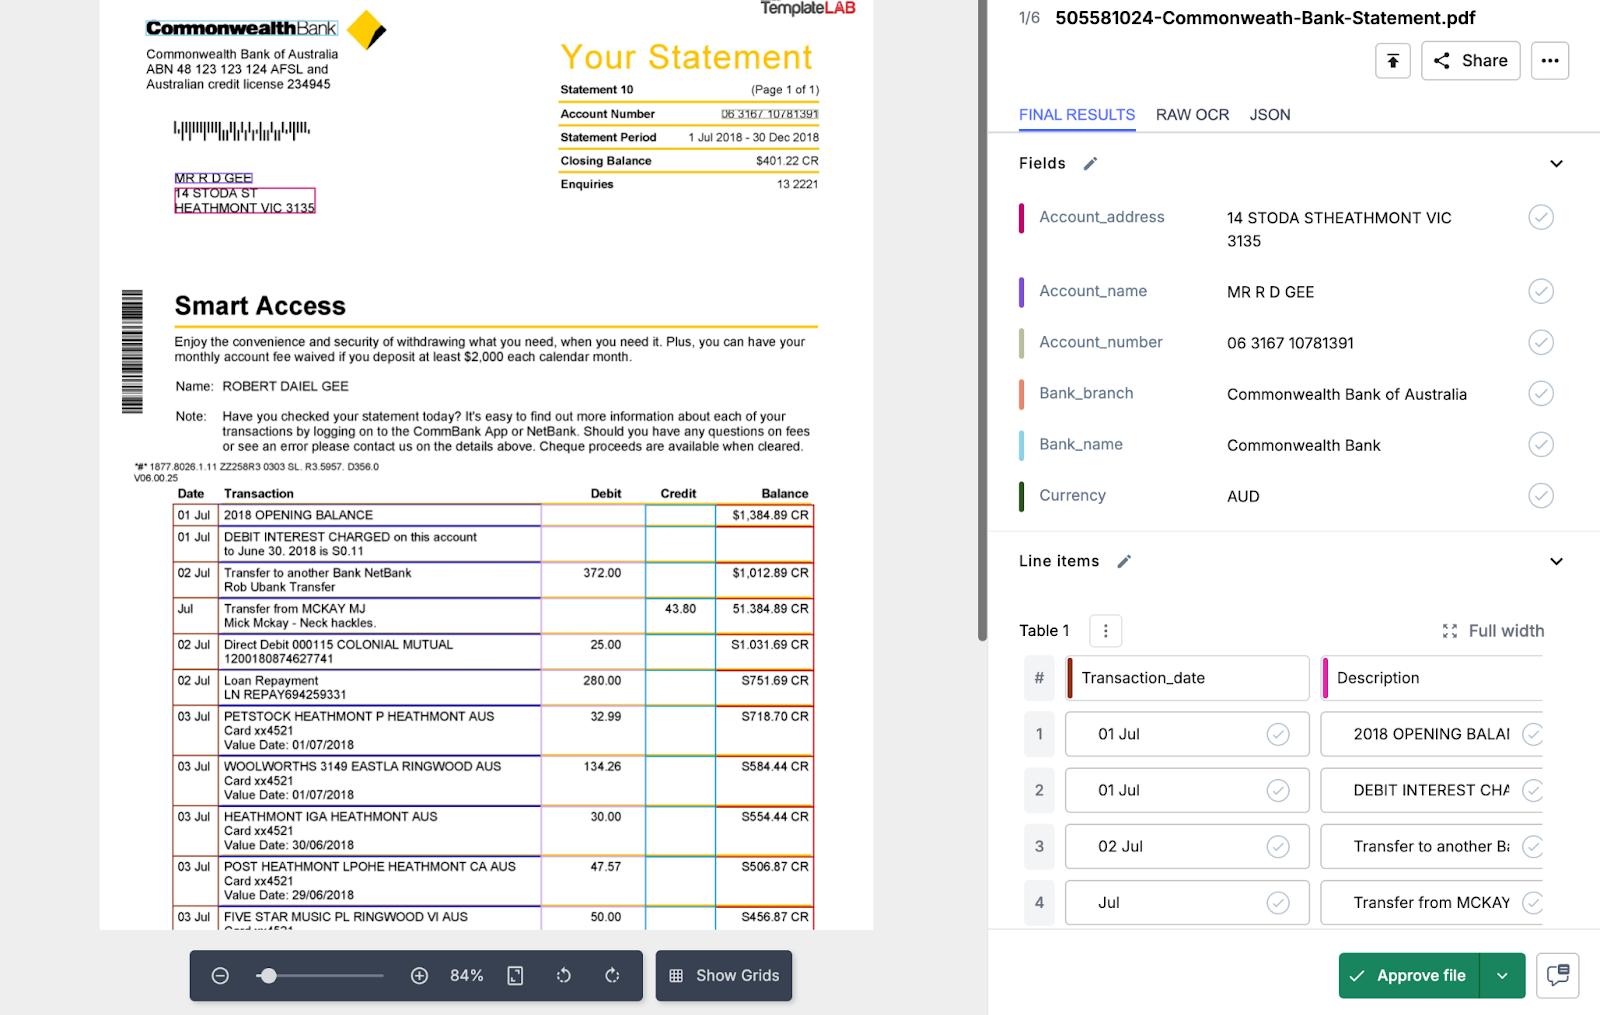Click the 84% zoom level text
The width and height of the screenshot is (1600, 1015).
tap(467, 976)
